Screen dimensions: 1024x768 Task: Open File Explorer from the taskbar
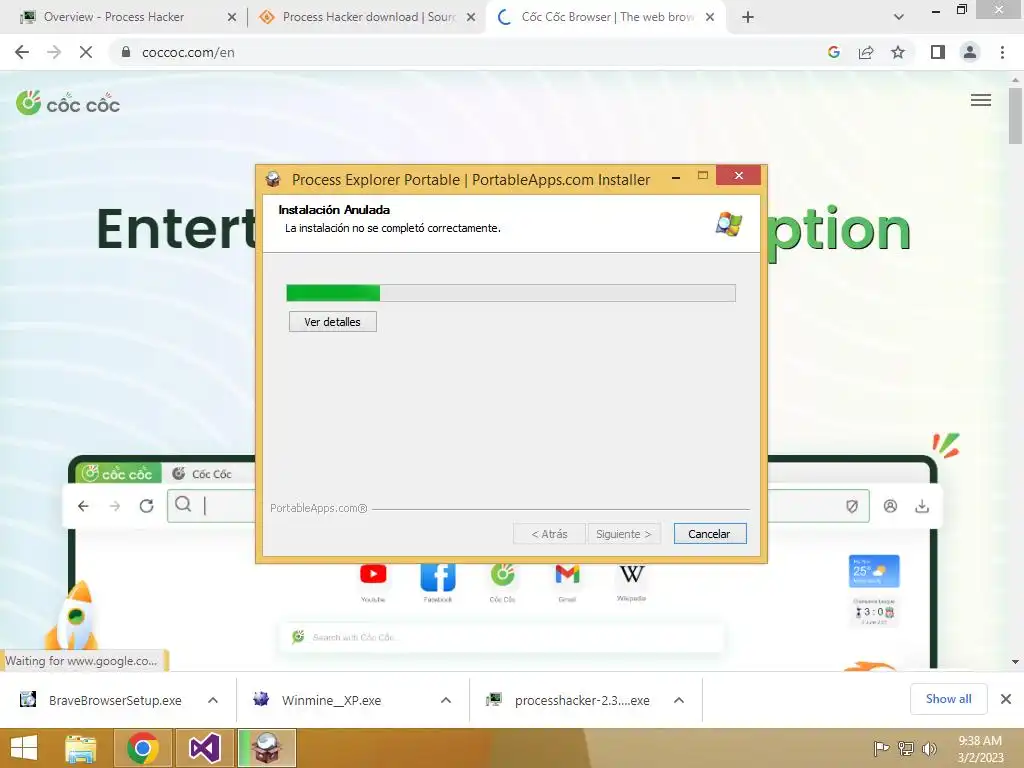pyautogui.click(x=81, y=748)
